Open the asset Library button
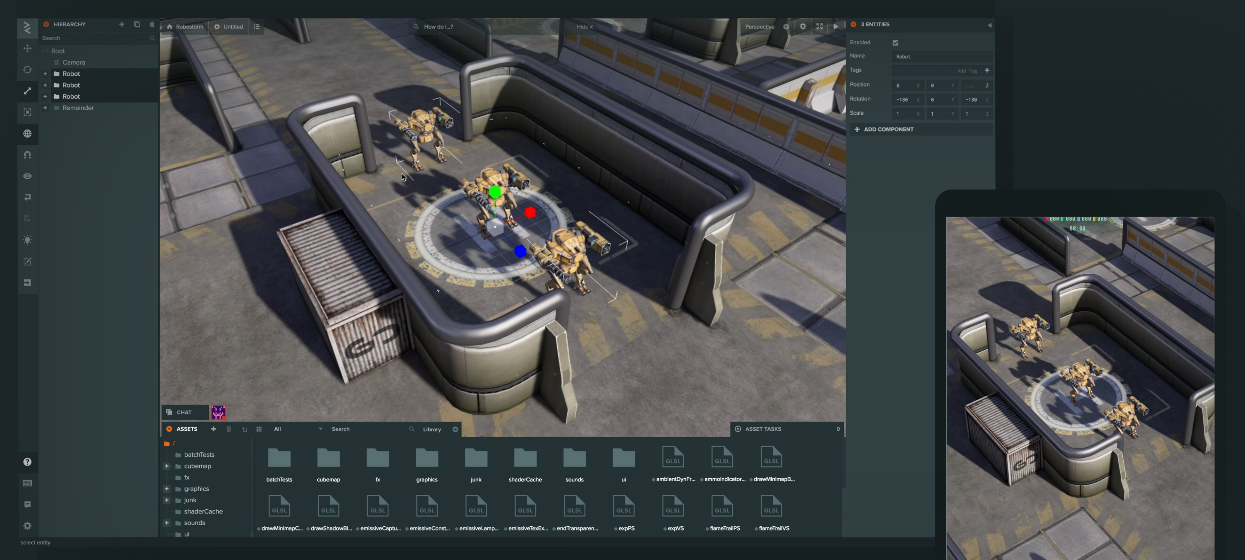This screenshot has width=1245, height=560. point(431,429)
